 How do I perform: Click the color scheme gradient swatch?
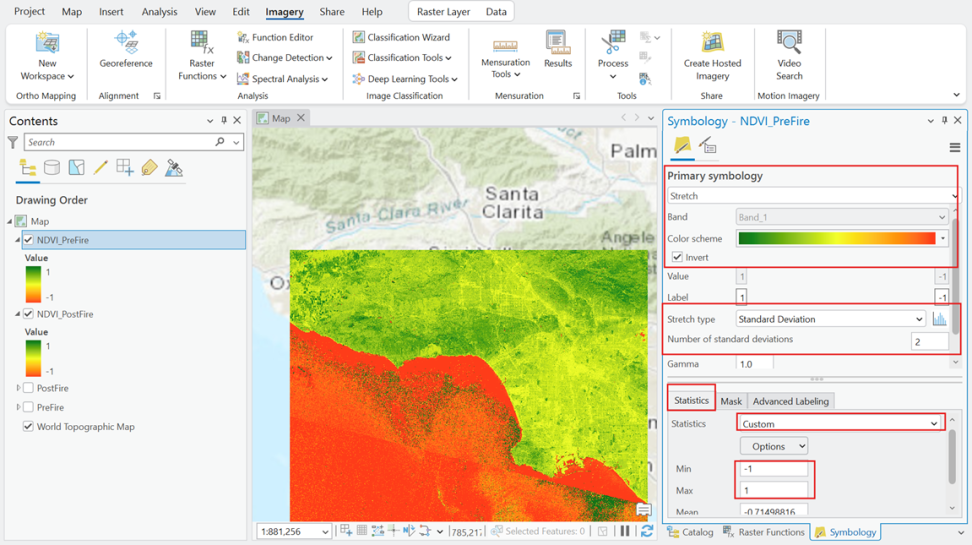point(837,239)
